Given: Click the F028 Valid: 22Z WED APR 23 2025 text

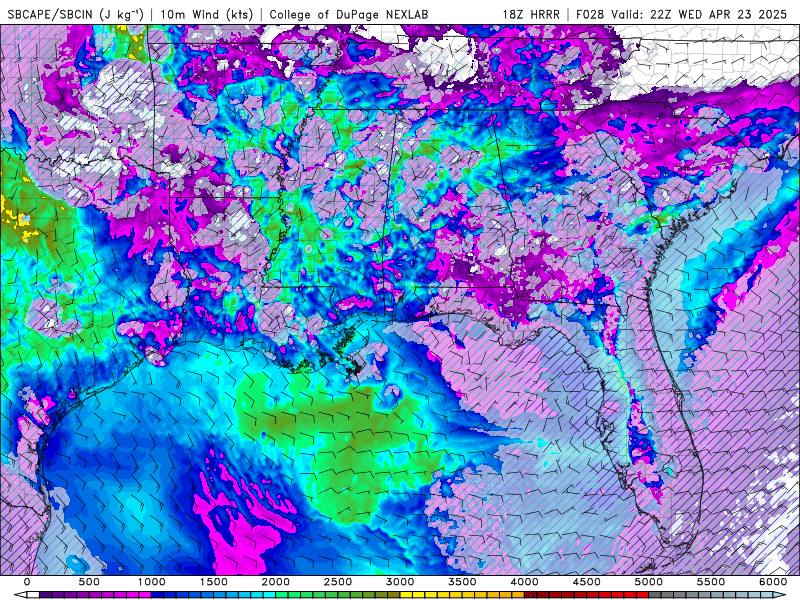Looking at the screenshot, I should click(681, 14).
